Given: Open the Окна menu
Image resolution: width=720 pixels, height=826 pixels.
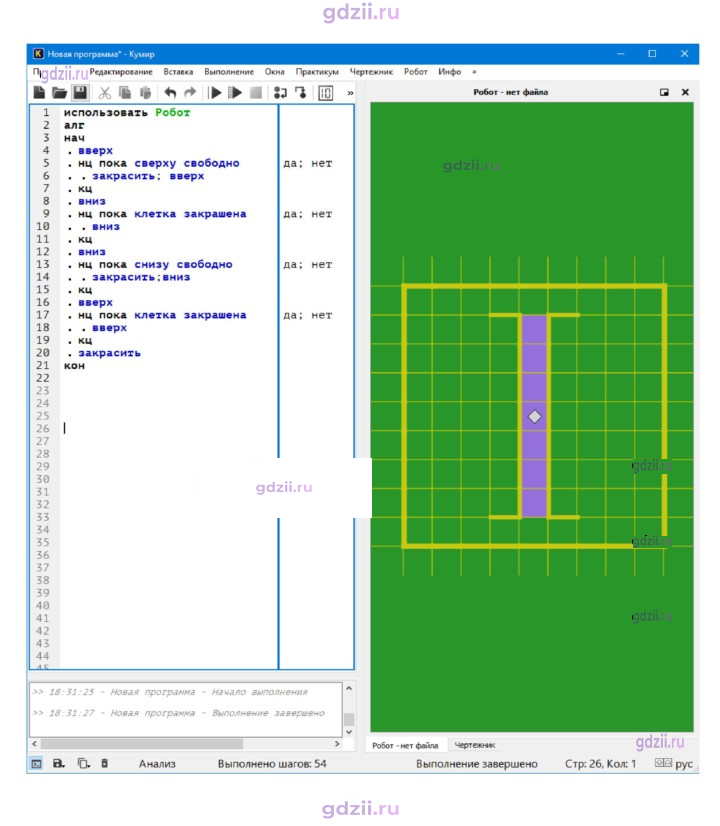Looking at the screenshot, I should point(274,72).
